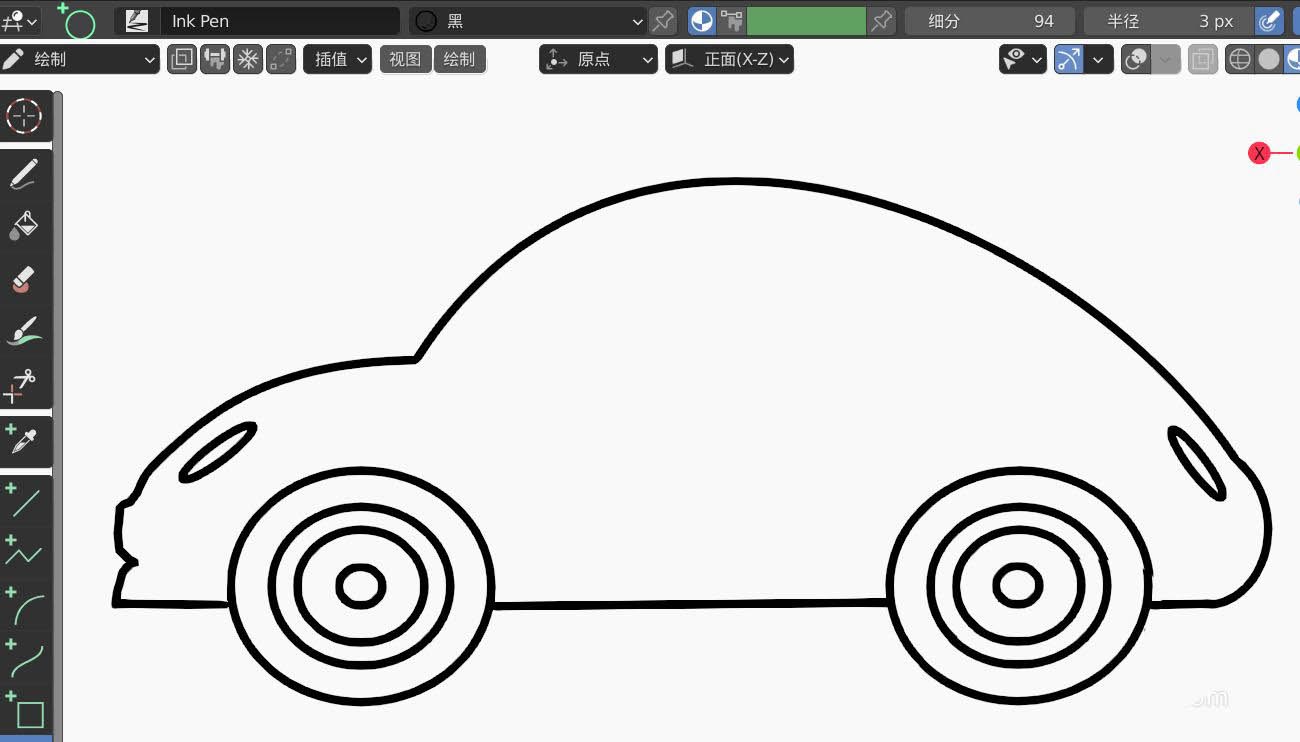Open the 绘制 menu in the header
1300x742 pixels.
point(460,59)
